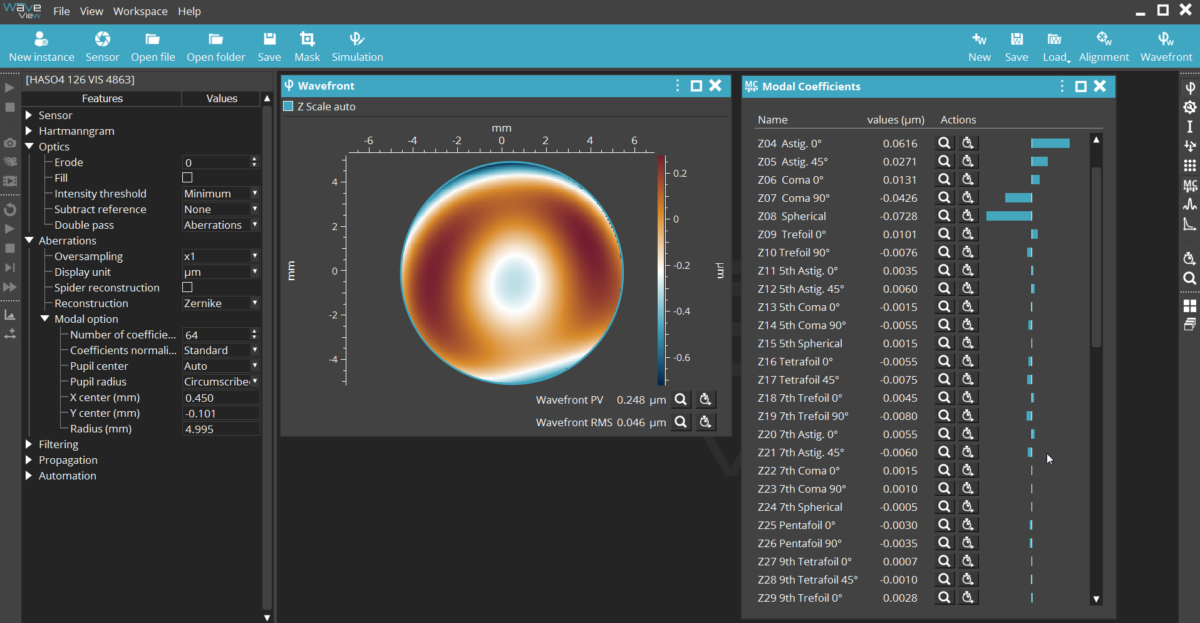Image resolution: width=1200 pixels, height=623 pixels.
Task: Open the Workspace menu
Action: tap(139, 11)
